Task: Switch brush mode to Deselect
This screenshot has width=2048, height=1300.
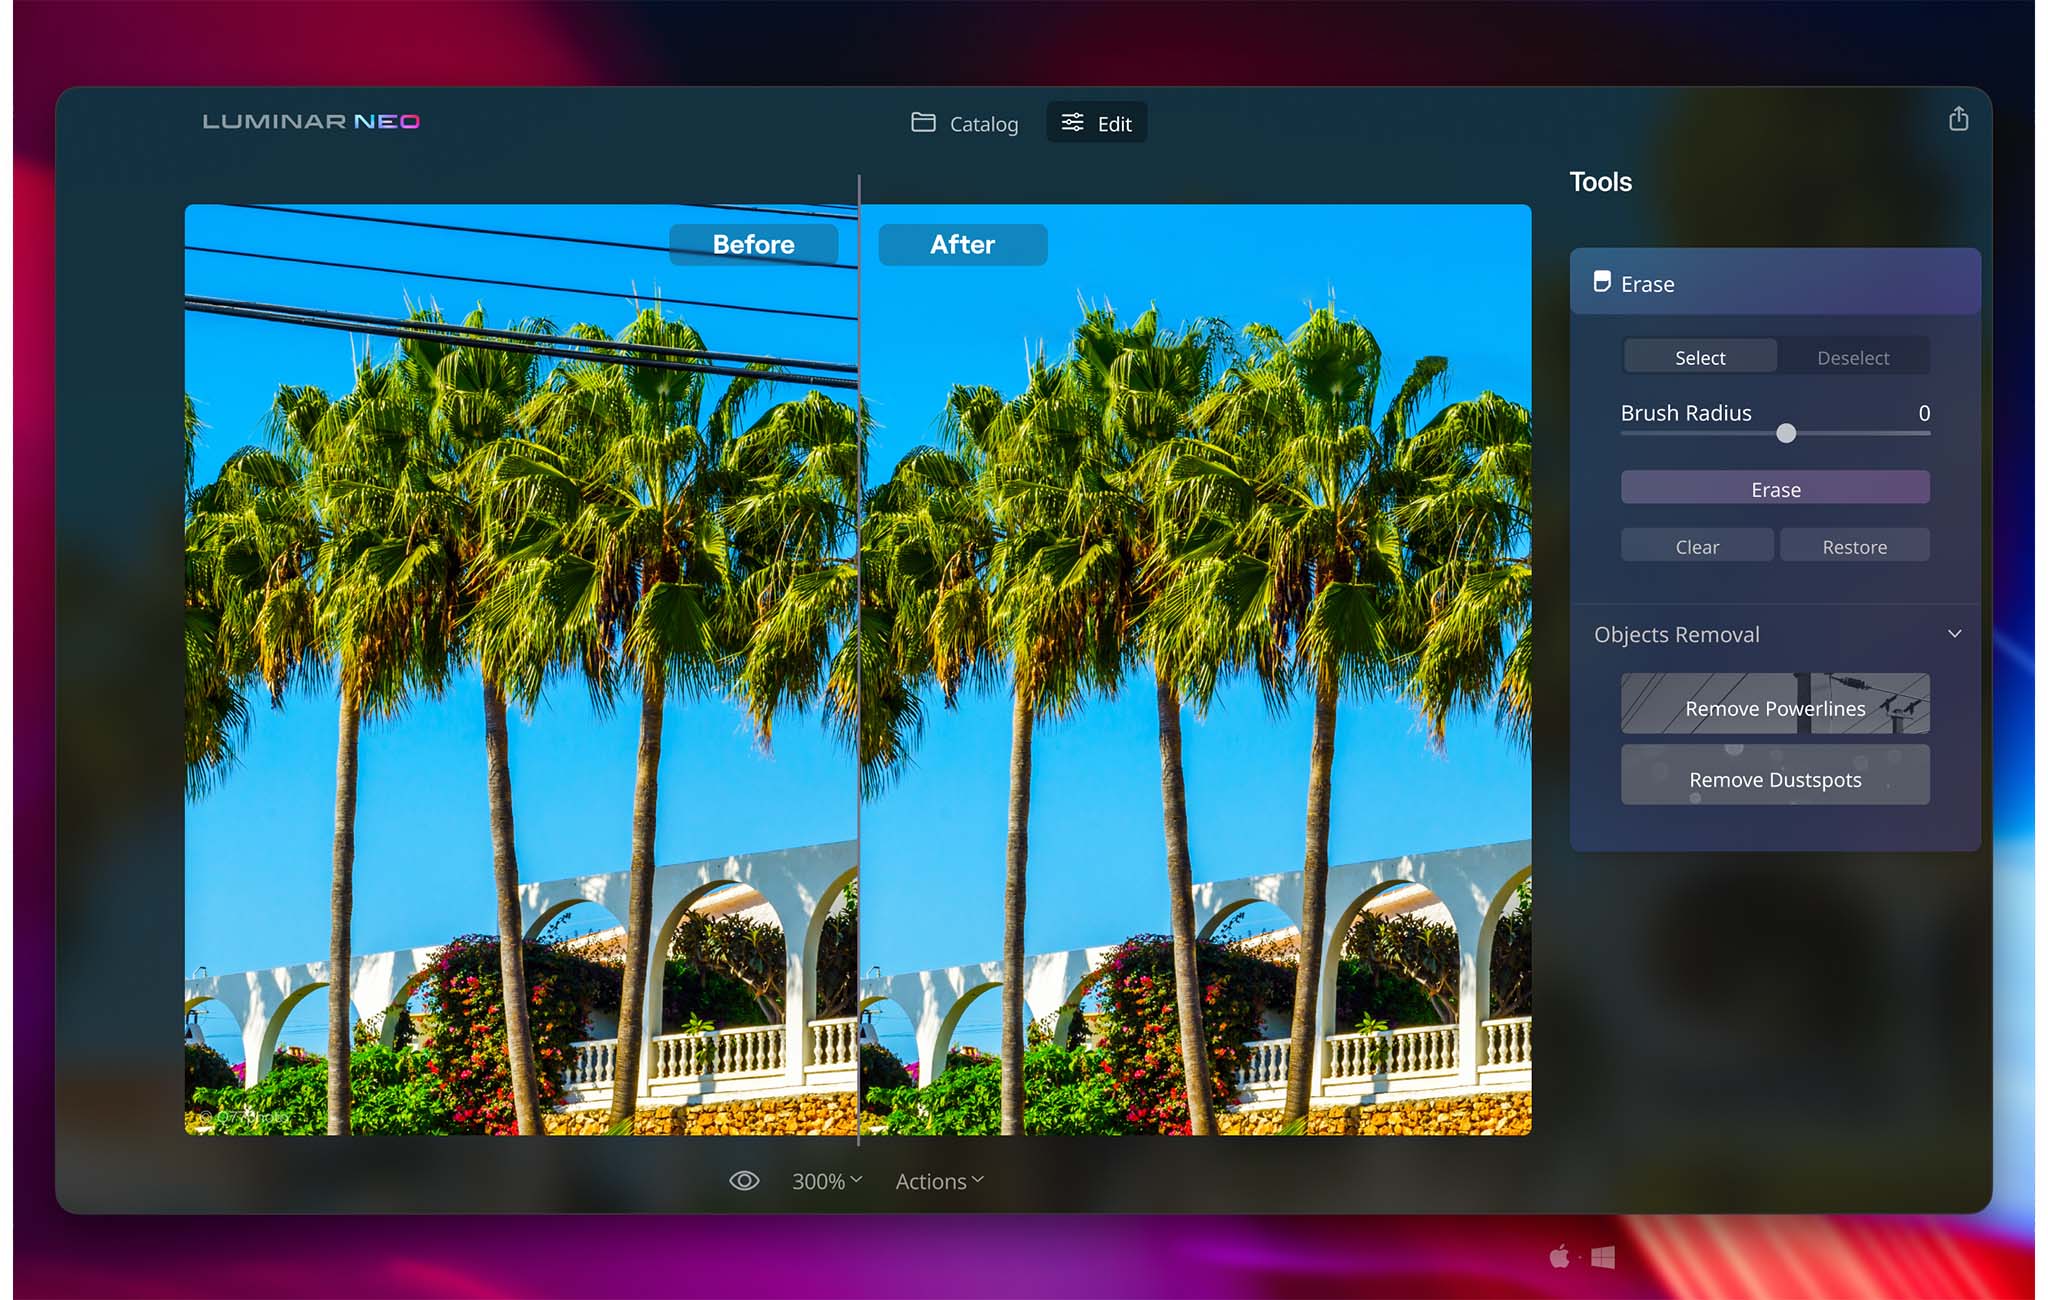Action: pos(1852,357)
